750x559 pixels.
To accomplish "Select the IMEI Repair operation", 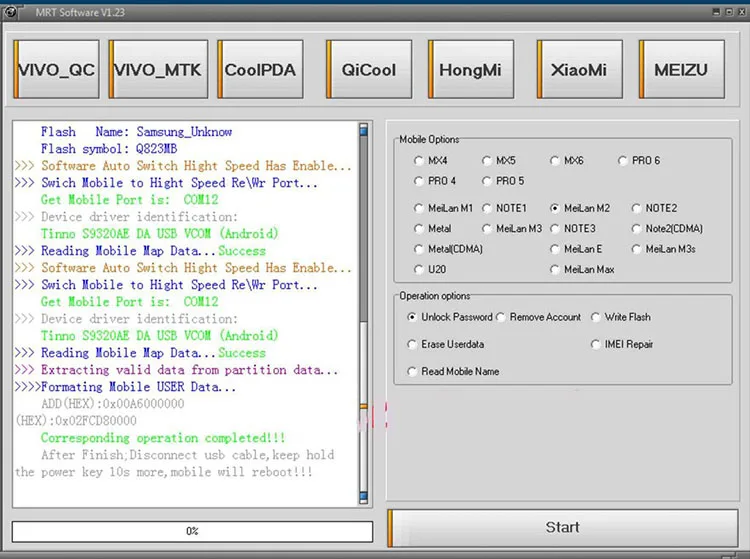I will [x=622, y=344].
